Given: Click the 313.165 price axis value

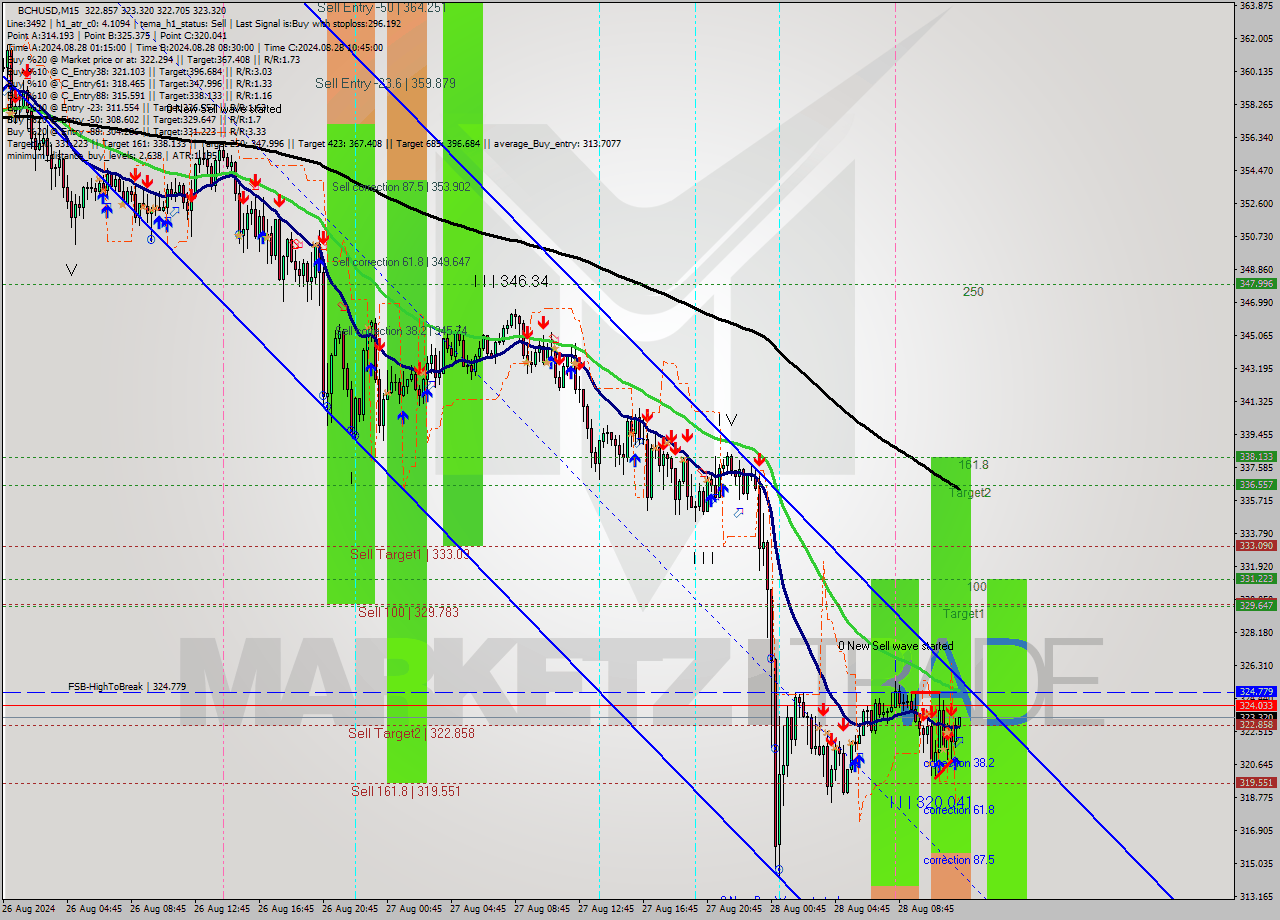Looking at the screenshot, I should [1256, 897].
